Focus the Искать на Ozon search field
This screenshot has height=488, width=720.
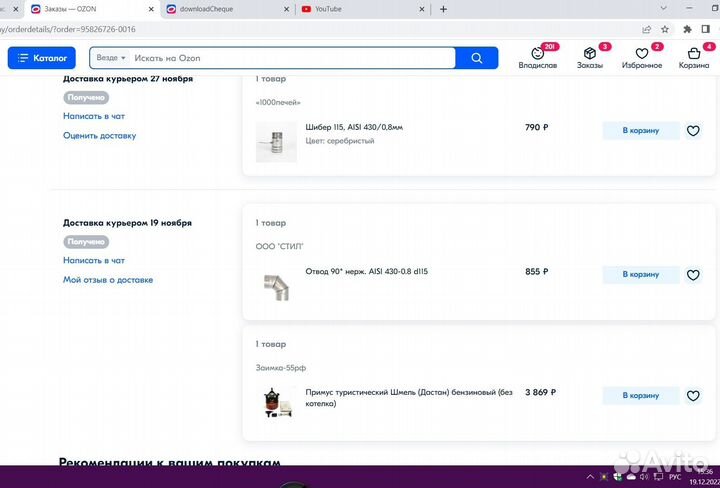point(292,58)
